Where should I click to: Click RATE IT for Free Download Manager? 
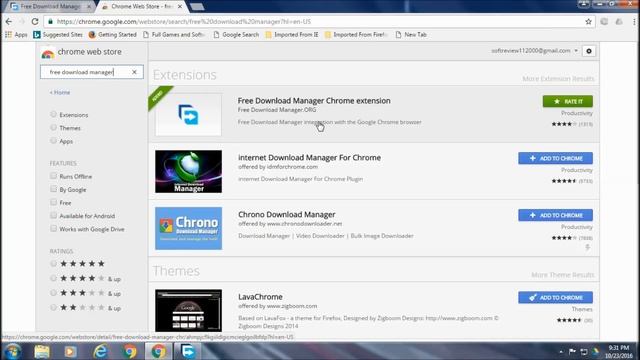[x=568, y=101]
